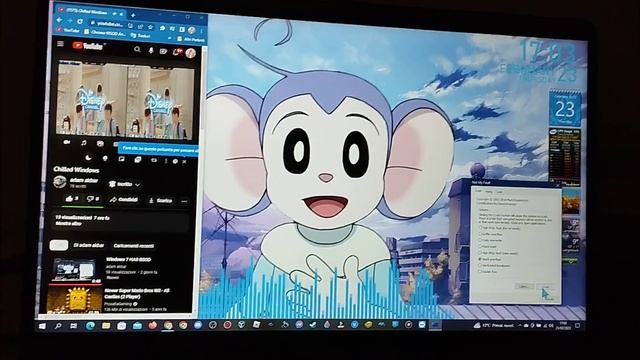Image resolution: width=640 pixels, height=360 pixels.
Task: Select the High IRQL fault (User-mode) option
Action: coord(498,253)
